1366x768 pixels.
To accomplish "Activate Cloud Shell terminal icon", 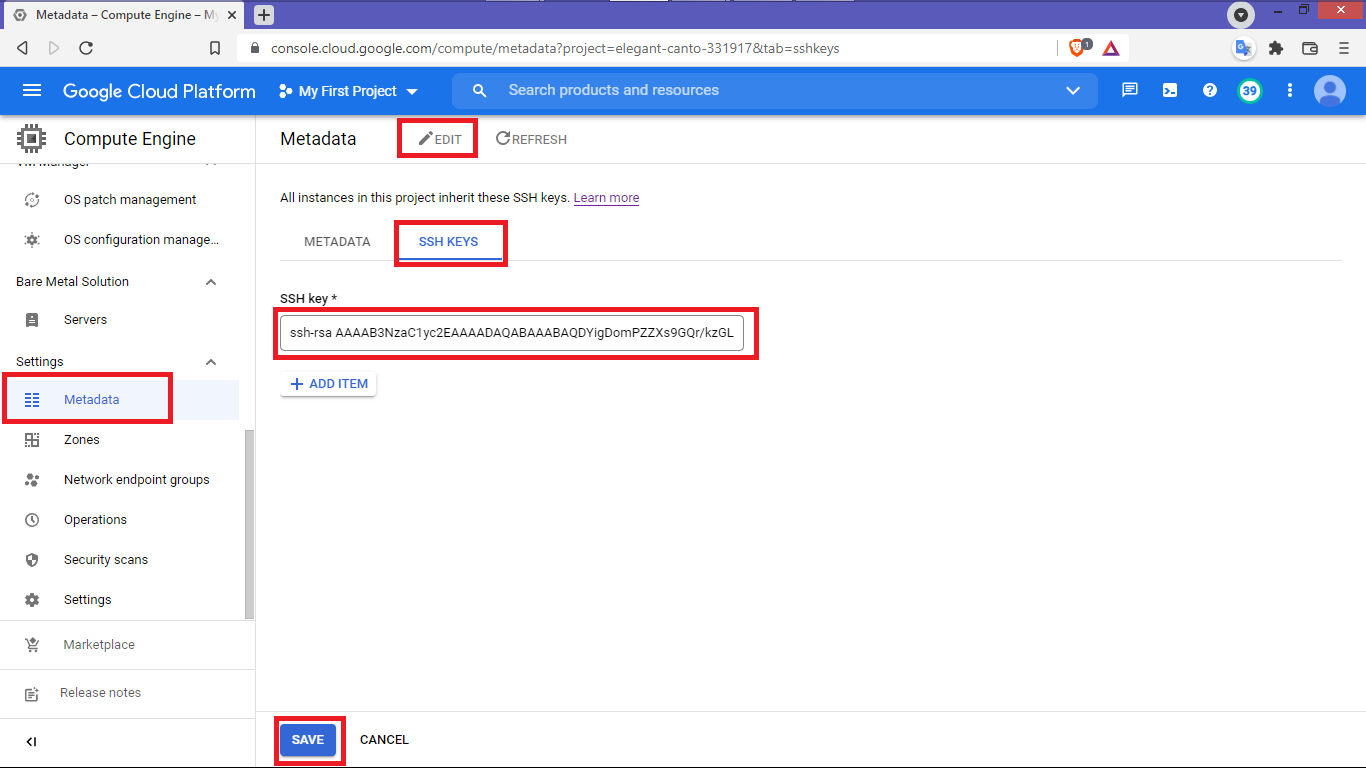I will (x=1170, y=90).
